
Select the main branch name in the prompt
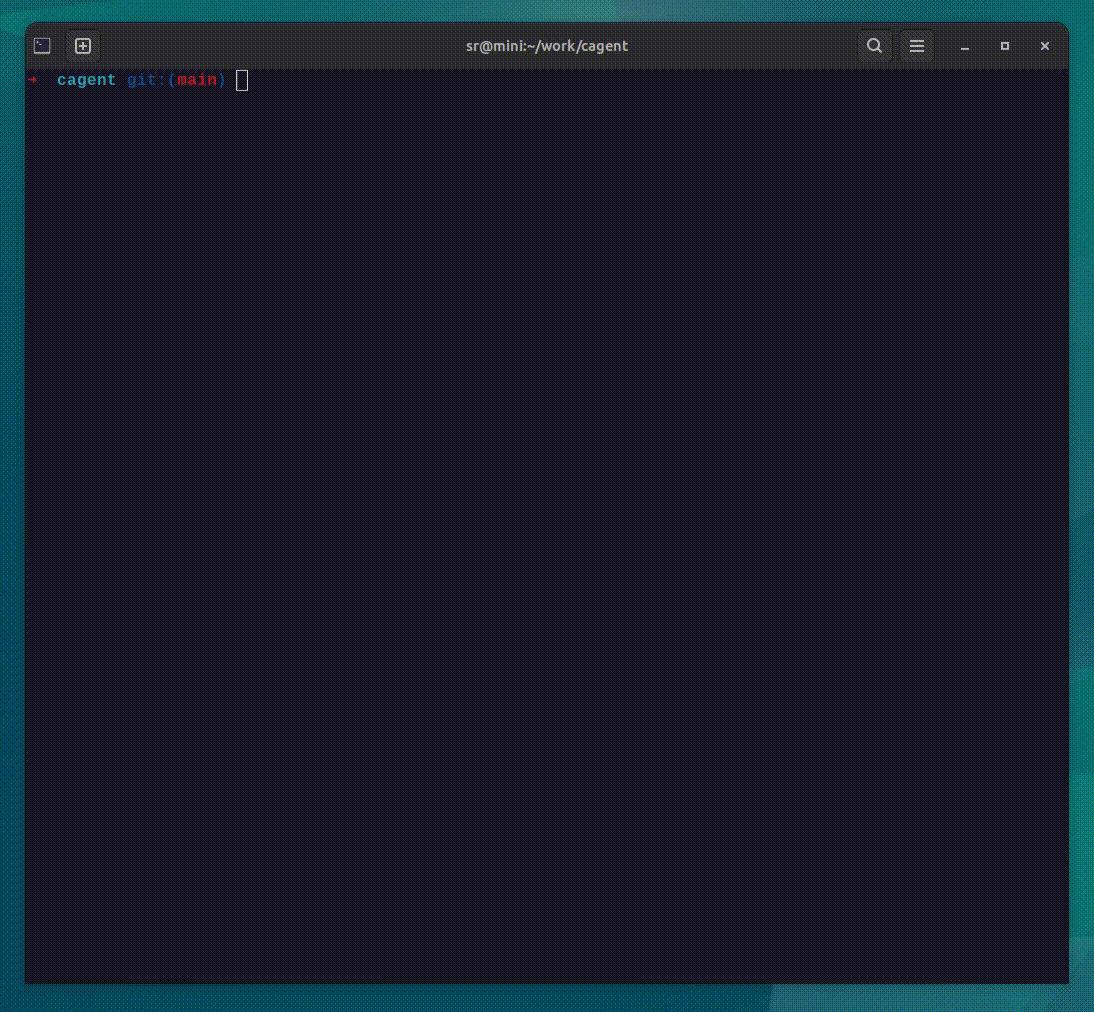pos(196,80)
